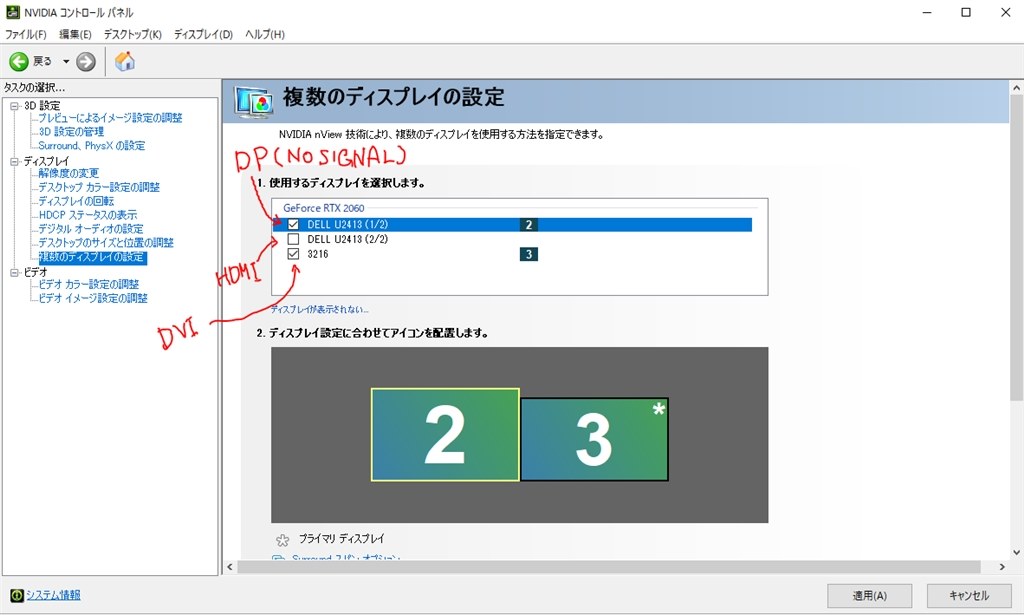The height and width of the screenshot is (615, 1024).
Task: Open デスクトップ カラー設定の調整
Action: pyautogui.click(x=99, y=187)
